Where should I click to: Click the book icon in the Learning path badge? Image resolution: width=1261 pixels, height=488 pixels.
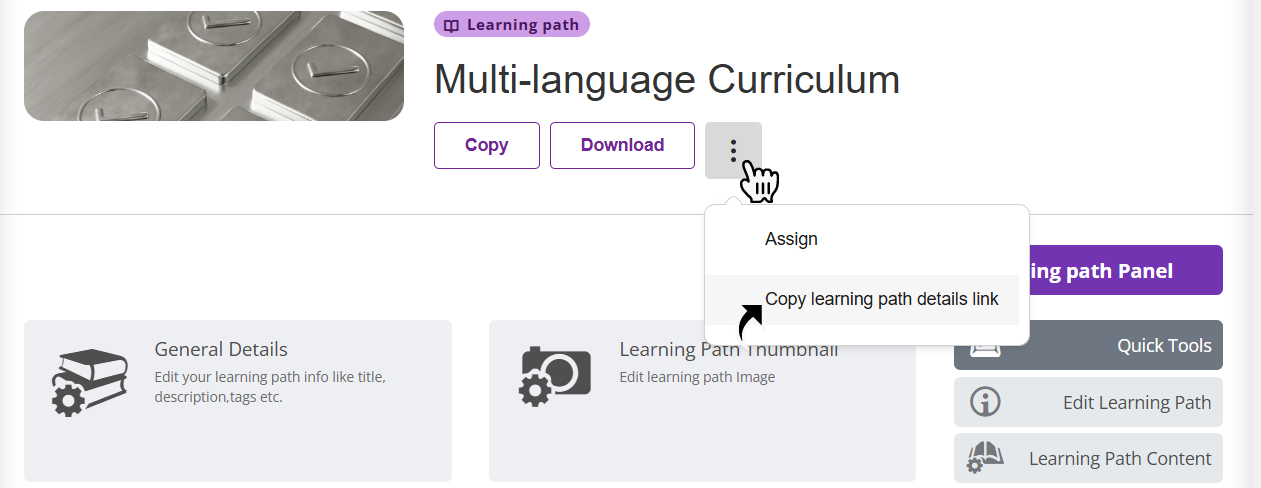(452, 25)
